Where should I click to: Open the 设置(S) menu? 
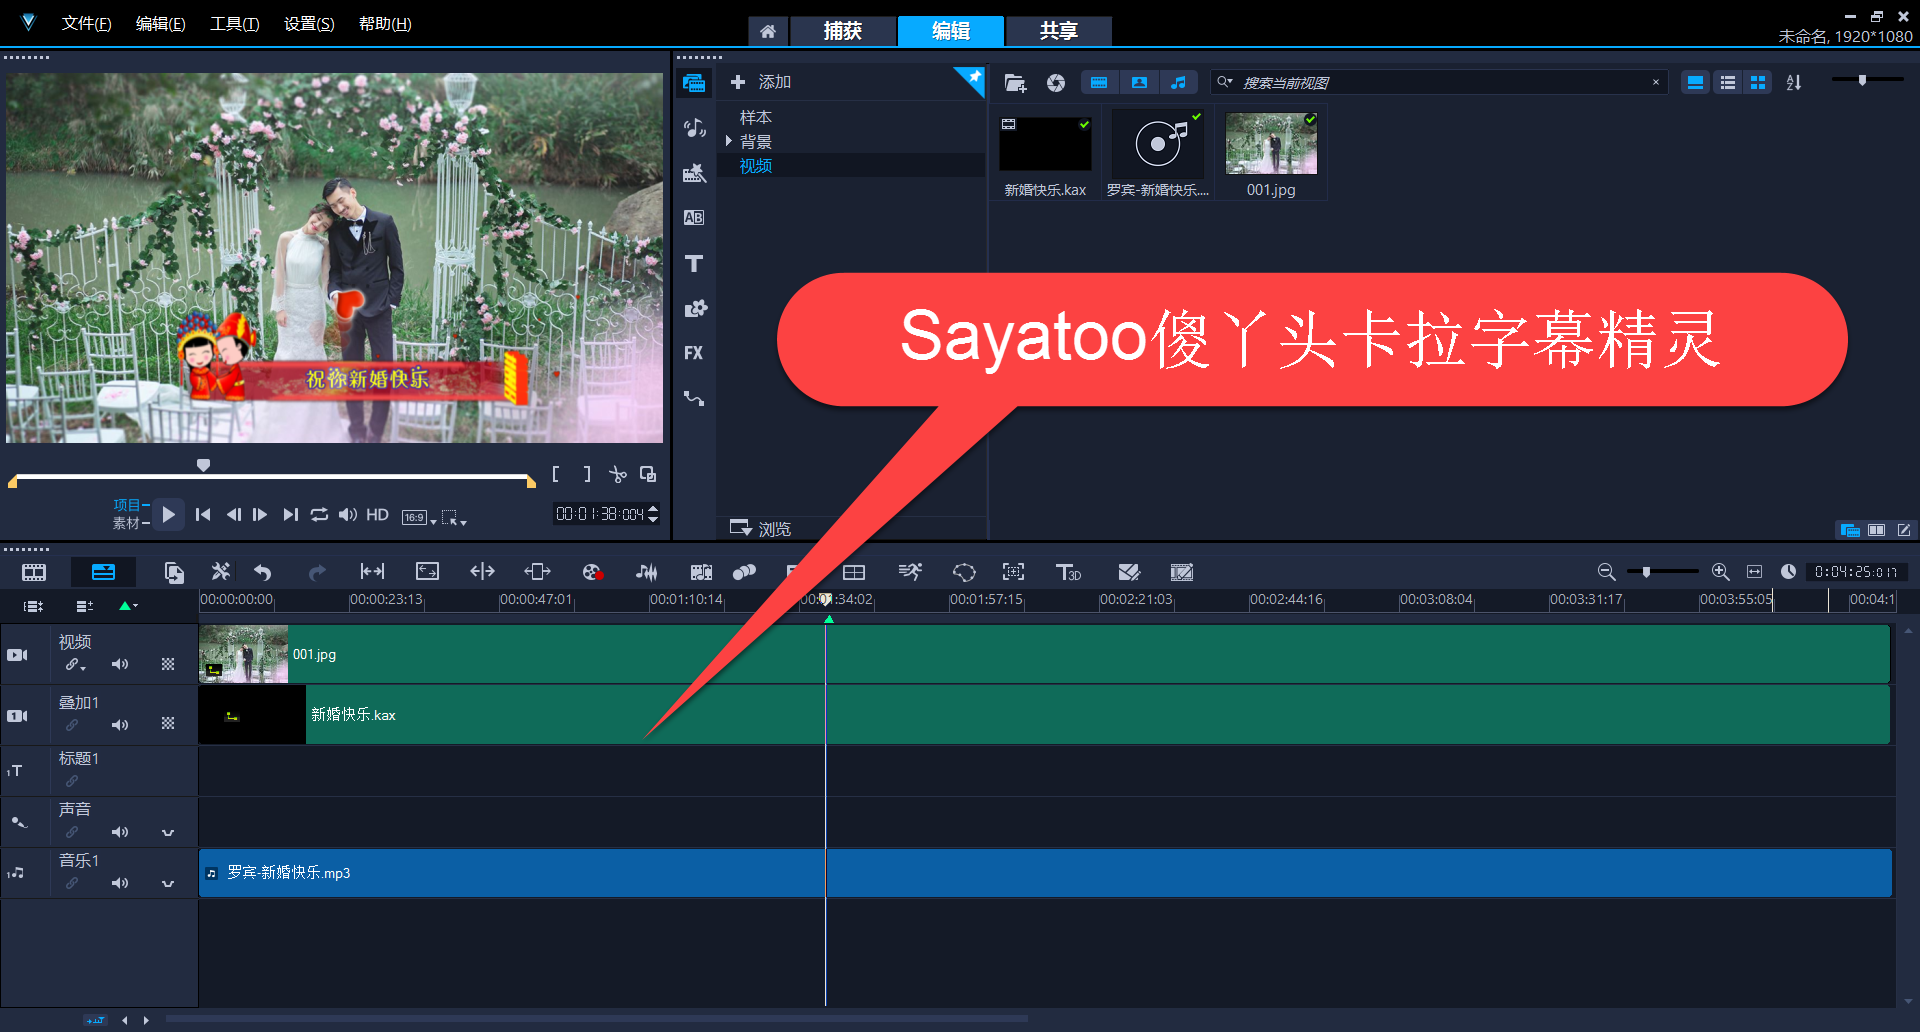309,23
